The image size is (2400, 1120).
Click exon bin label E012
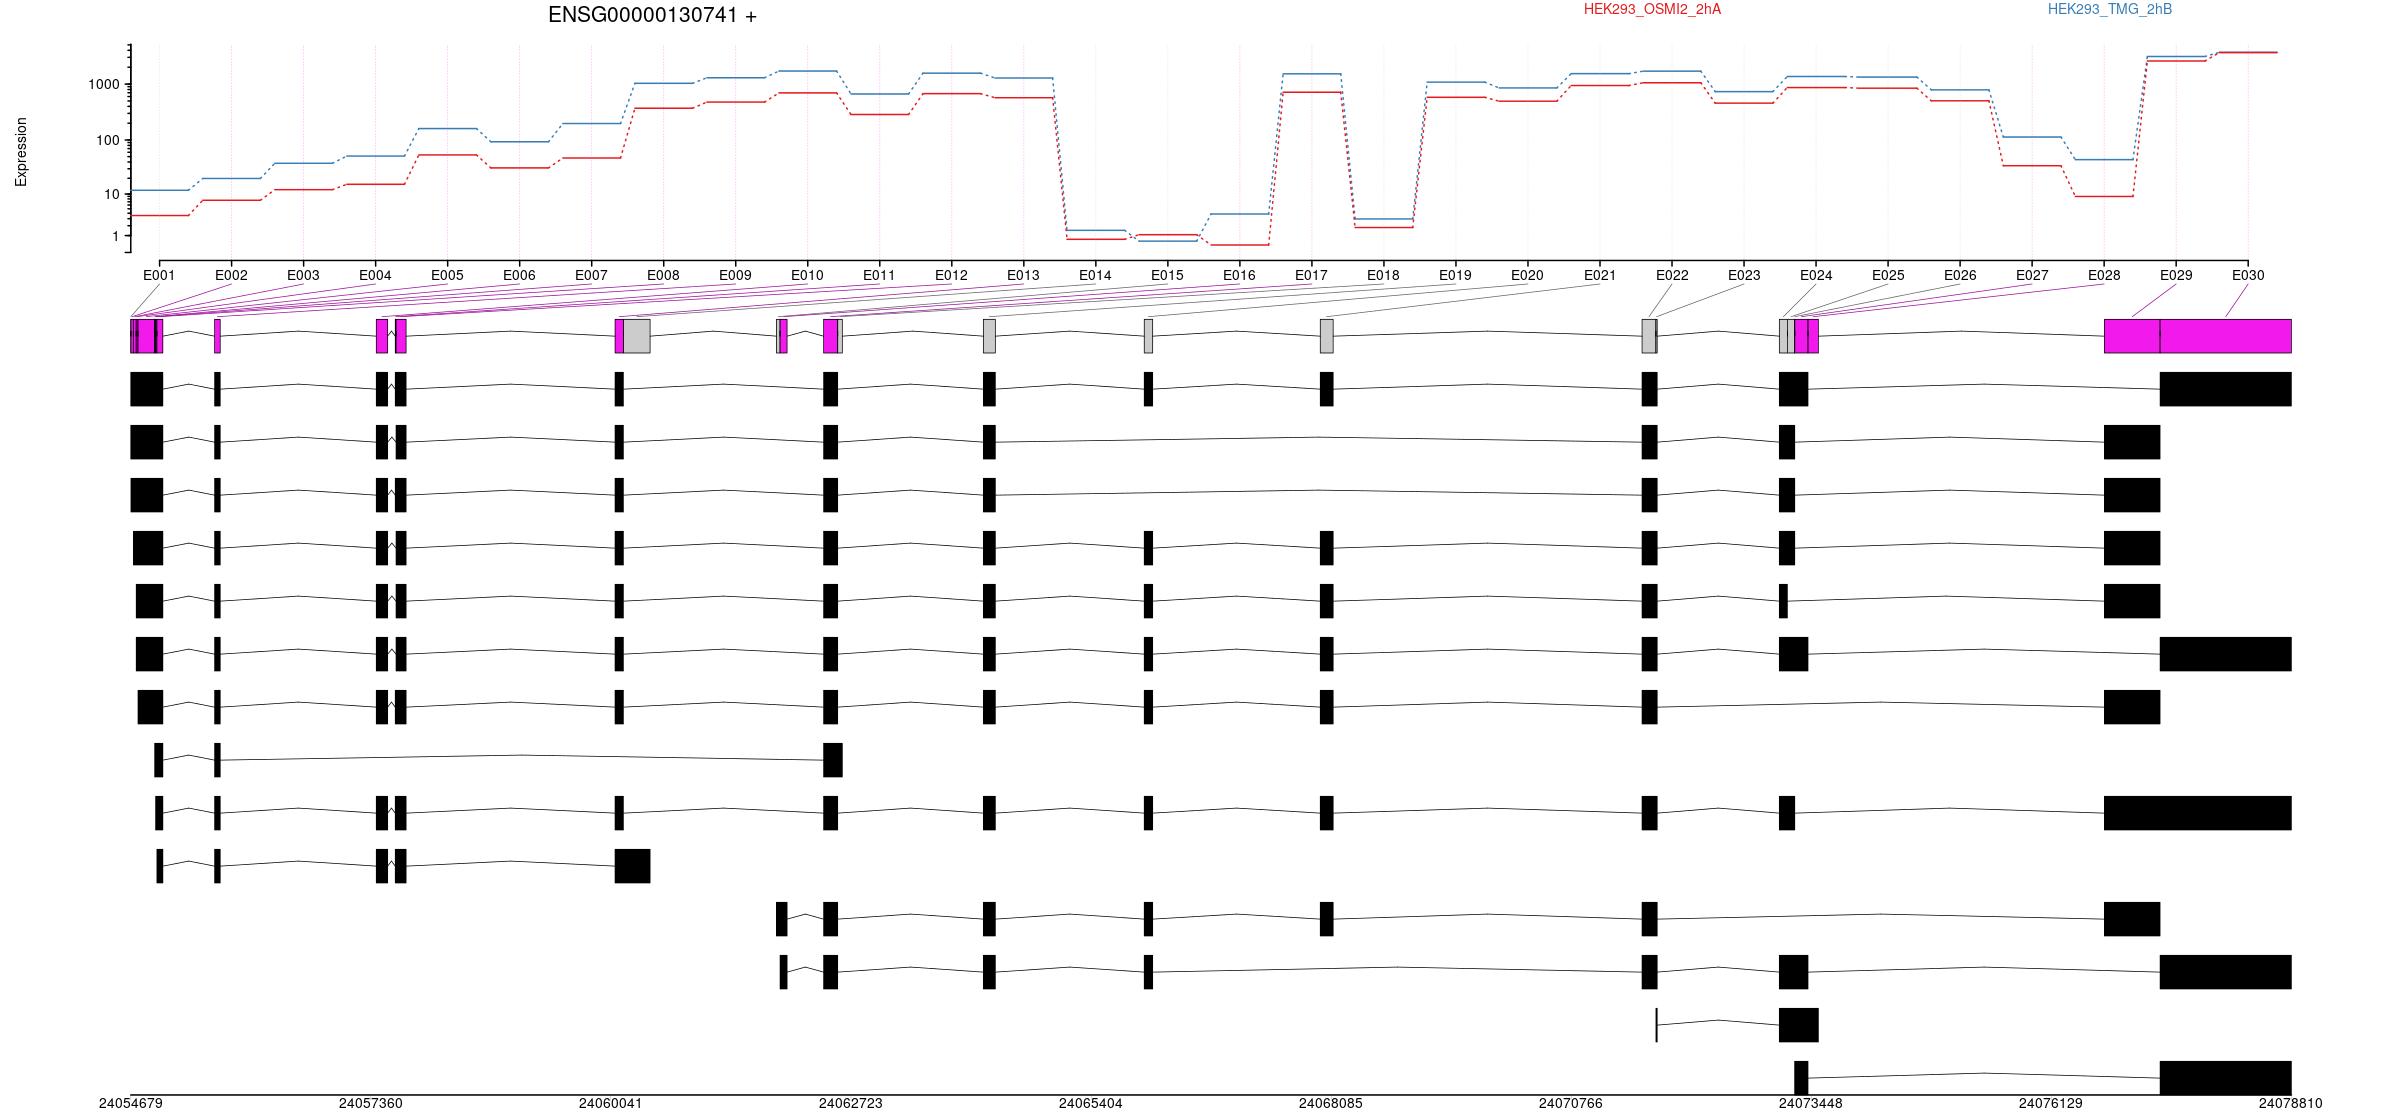[951, 275]
